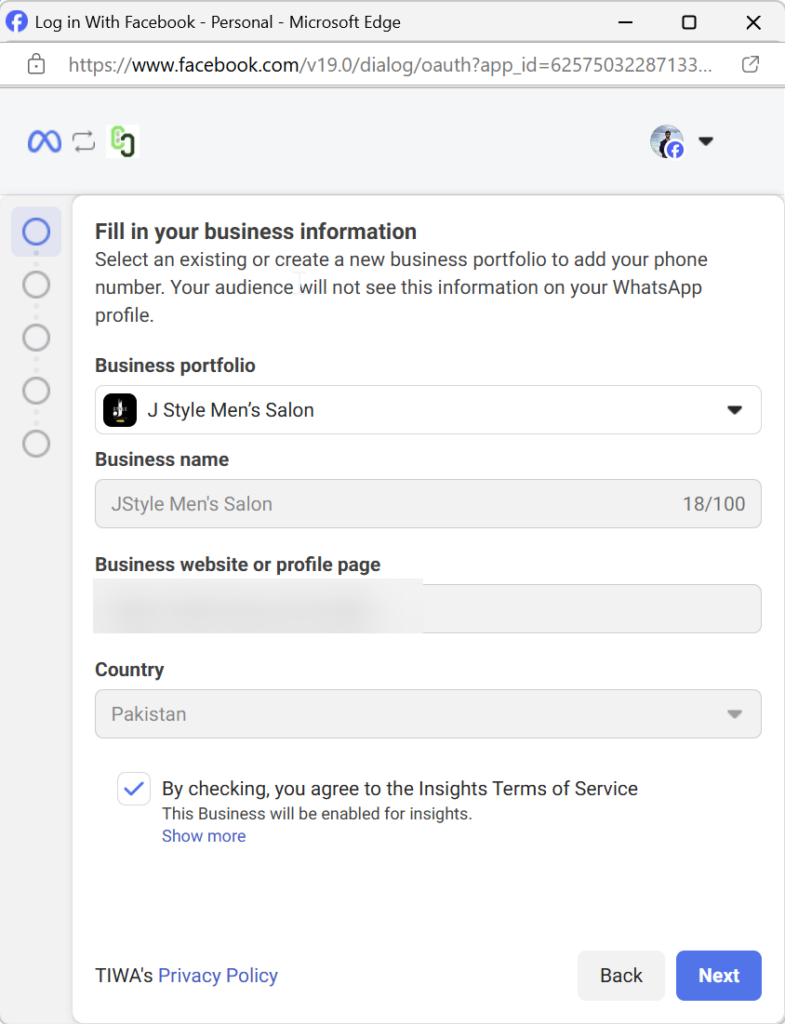This screenshot has height=1024, width=785.
Task: Open the Business portfolio dropdown
Action: 428,409
